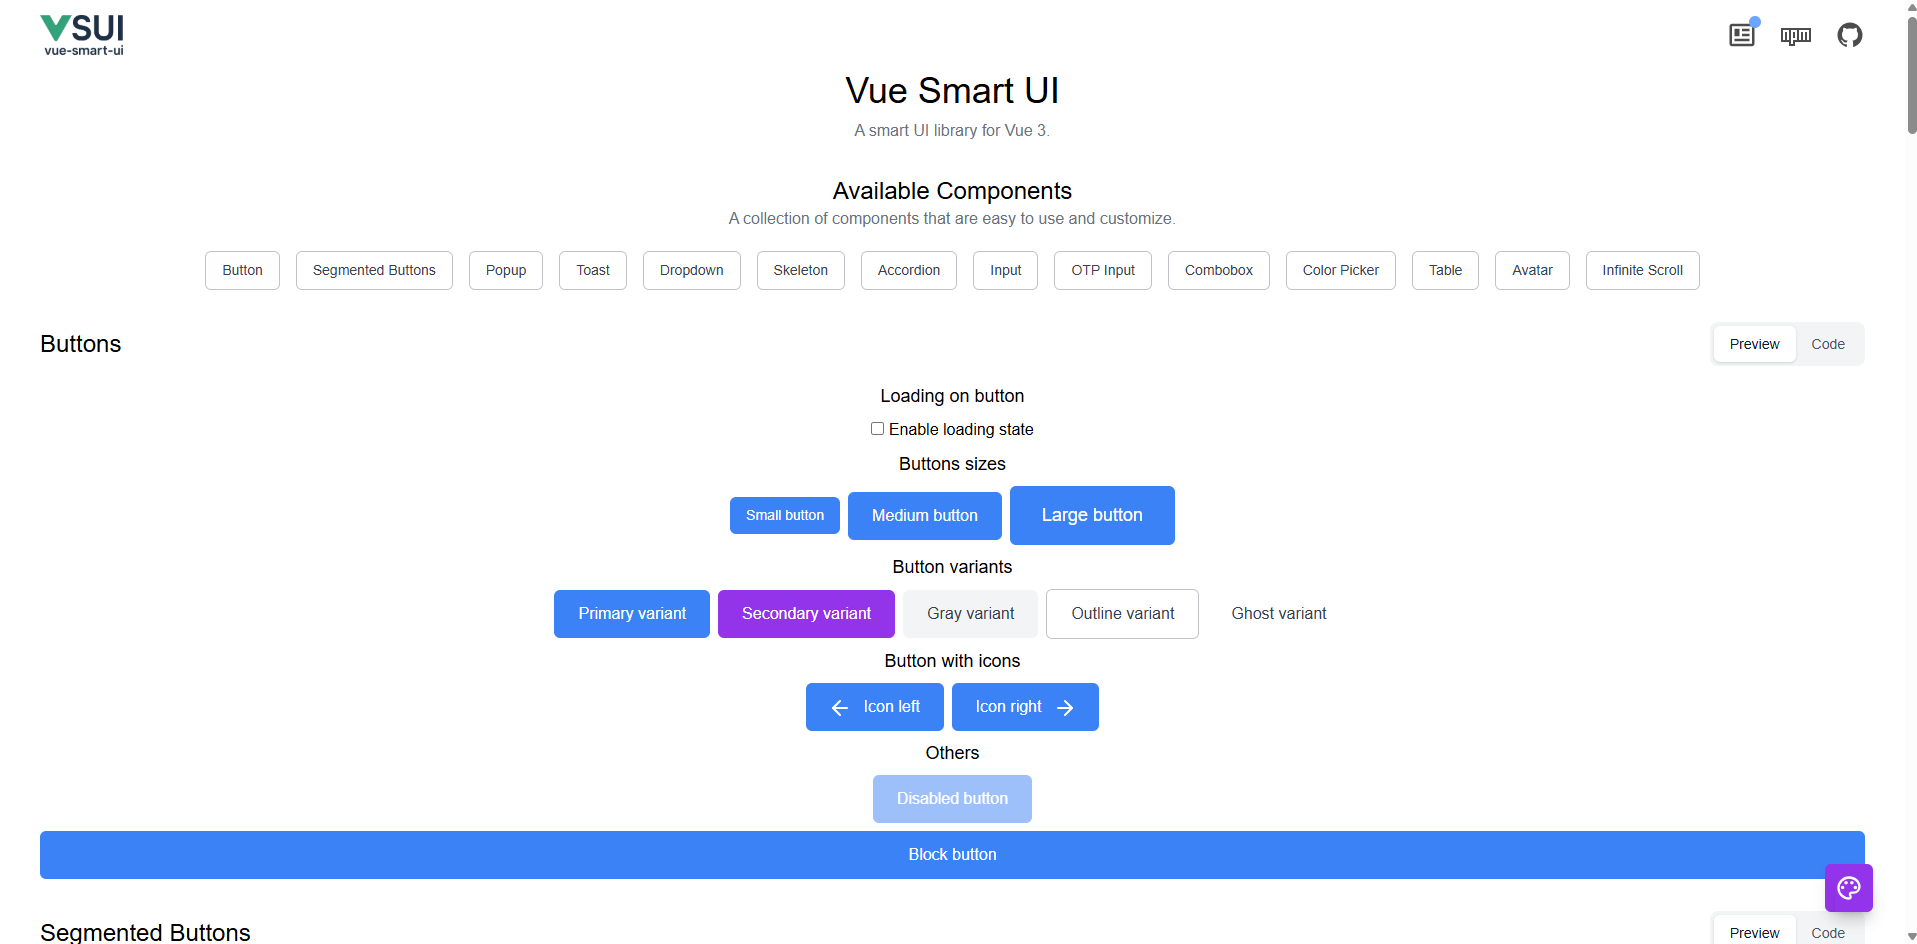Navigate to the OTP Input component
Image resolution: width=1917 pixels, height=944 pixels.
pyautogui.click(x=1102, y=270)
